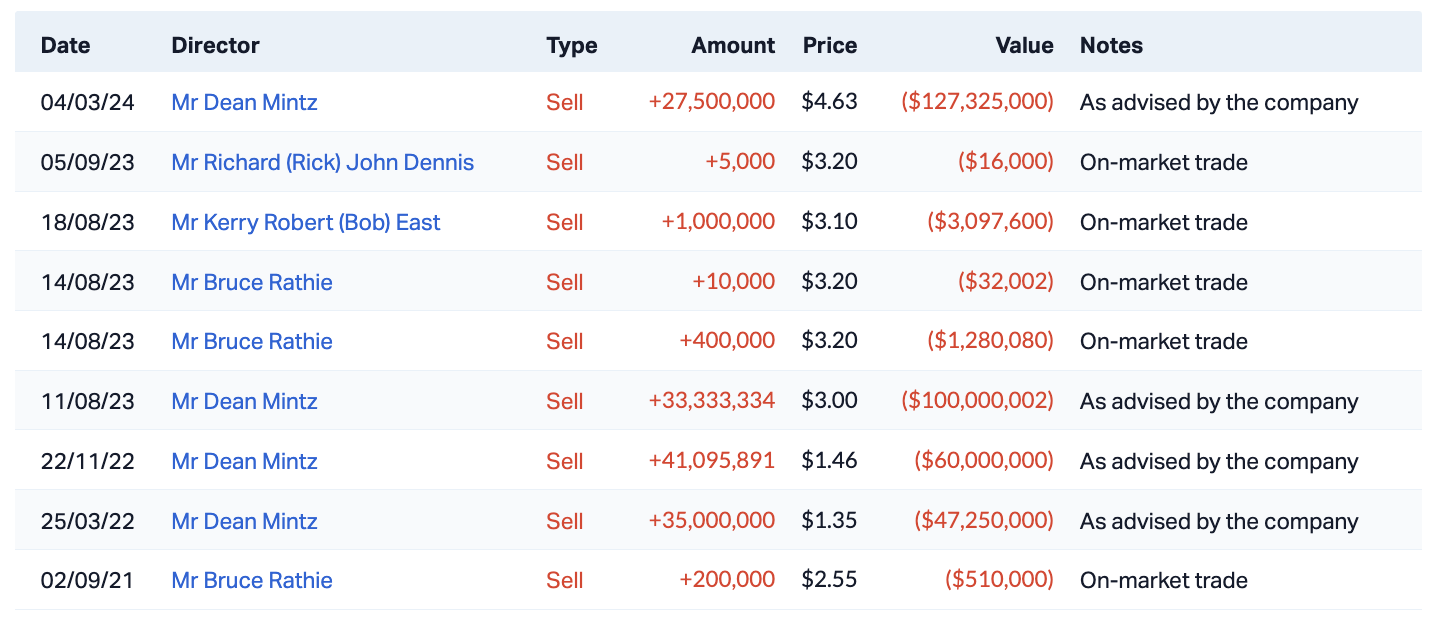This screenshot has width=1436, height=628.
Task: Click the Value column header
Action: (x=1024, y=45)
